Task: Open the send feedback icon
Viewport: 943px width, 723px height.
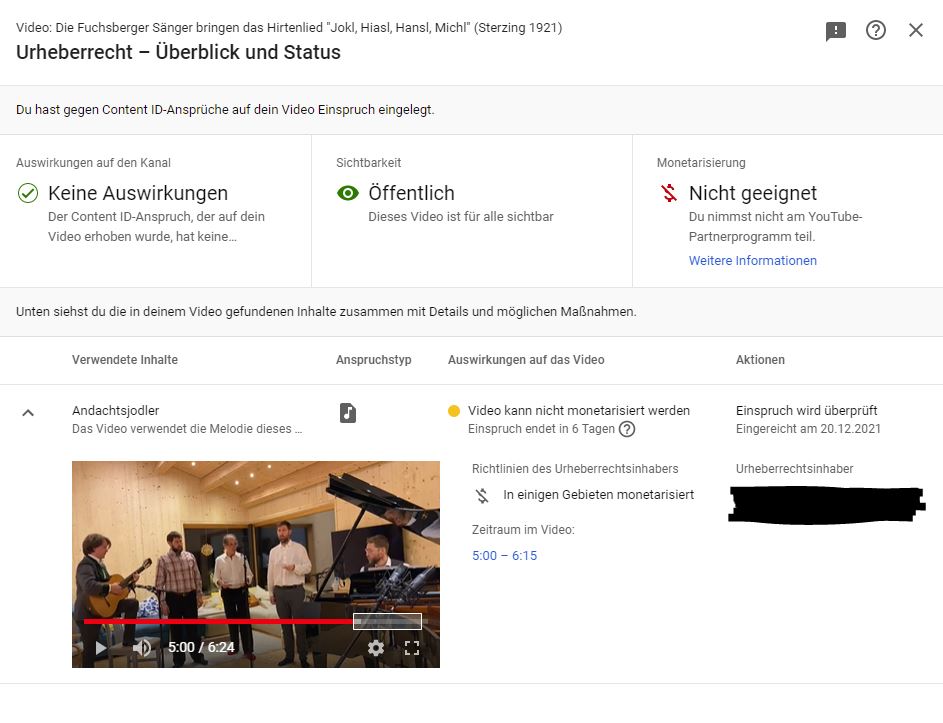Action: (x=836, y=31)
